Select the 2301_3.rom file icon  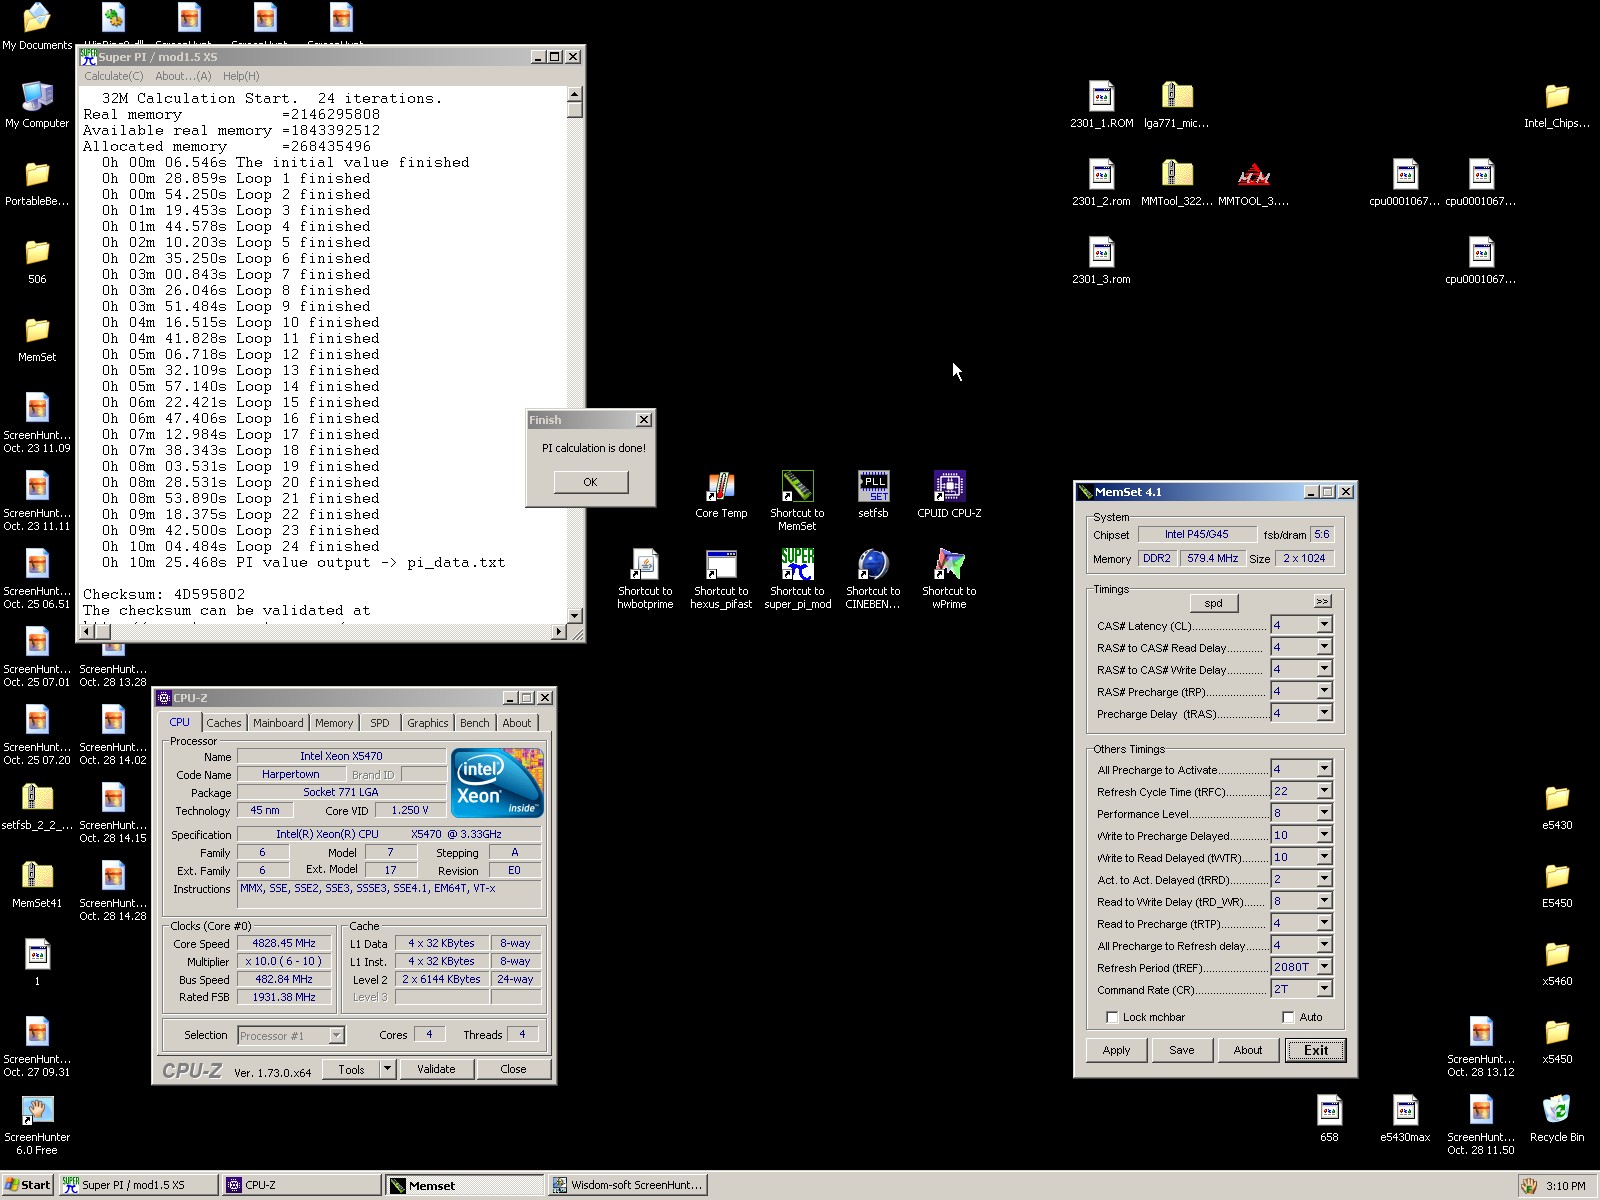click(1101, 261)
